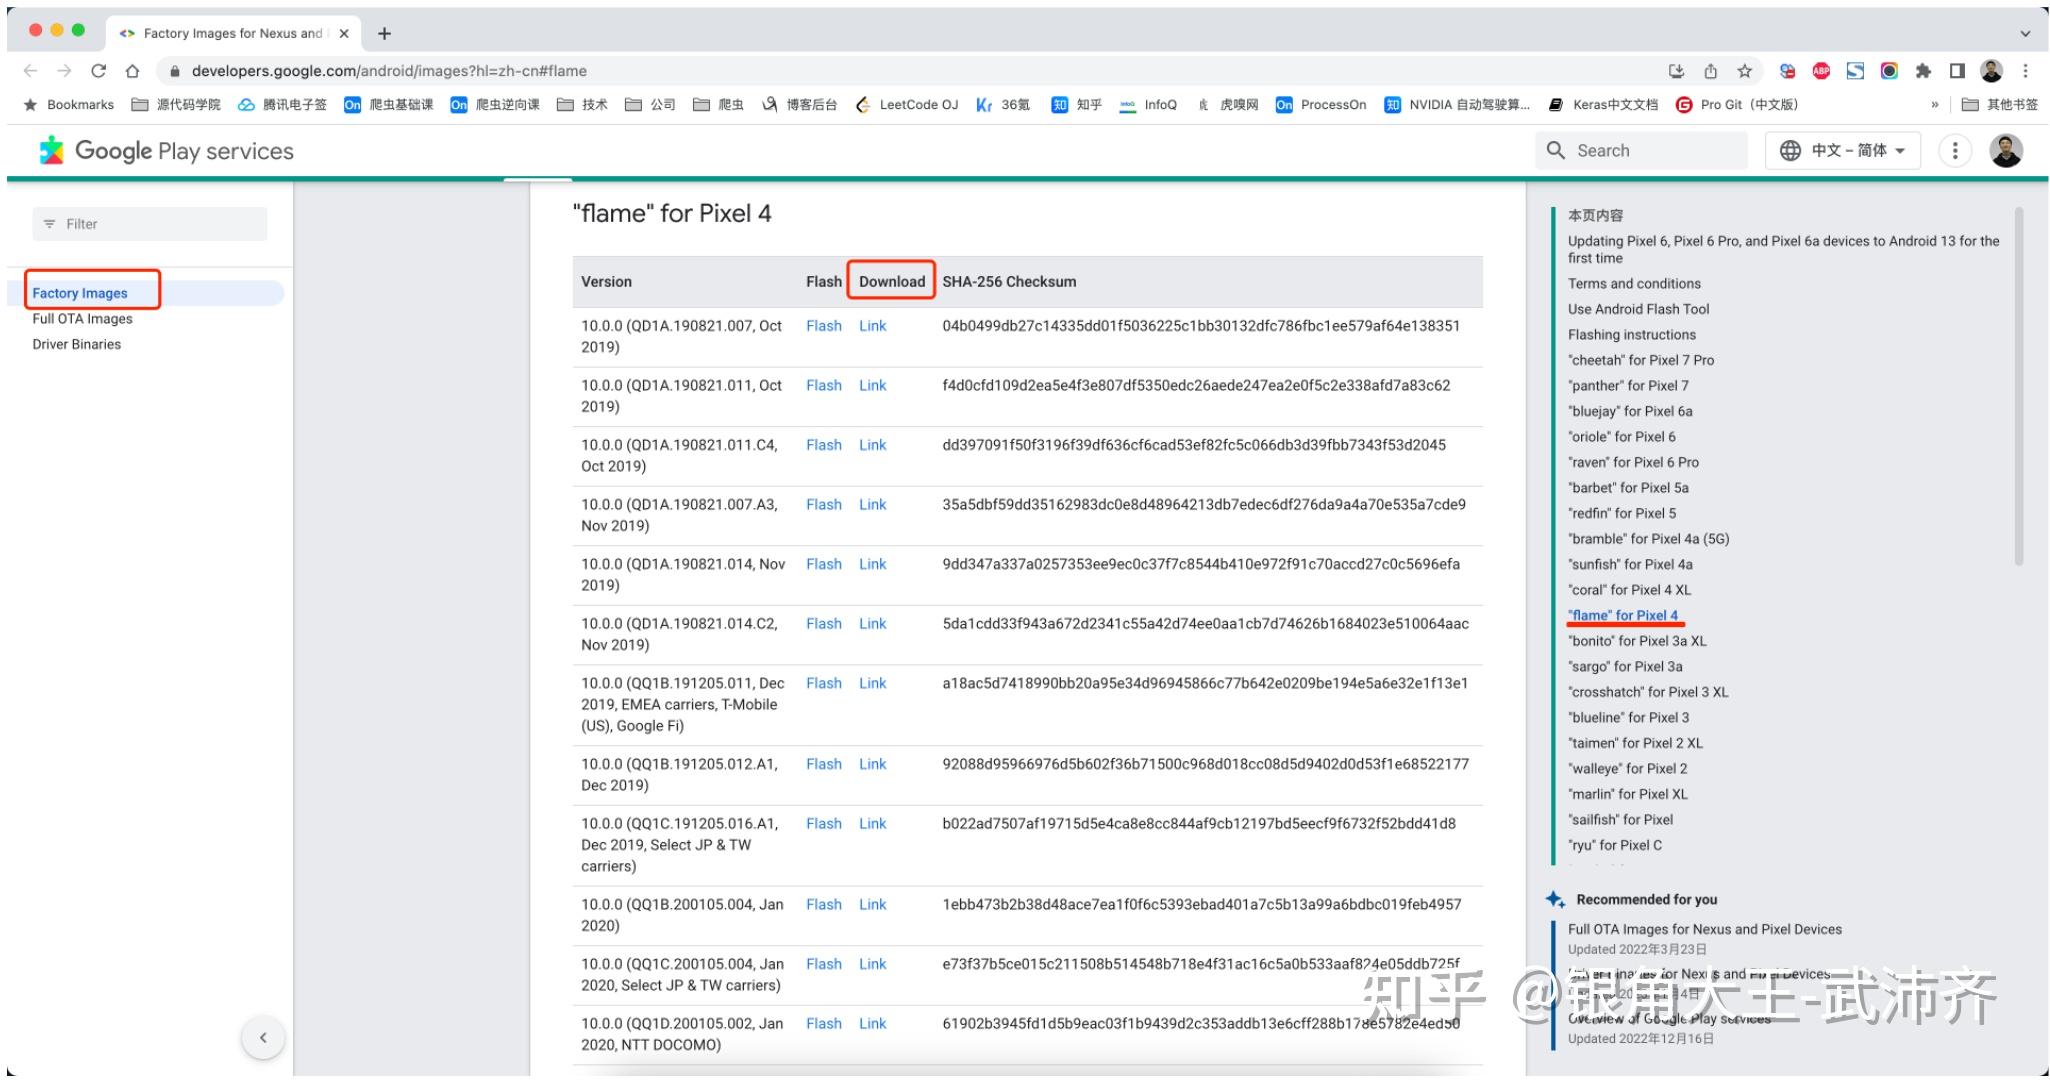Jump to Flashing instructions in page contents
The width and height of the screenshot is (2050, 1080).
pos(1632,335)
